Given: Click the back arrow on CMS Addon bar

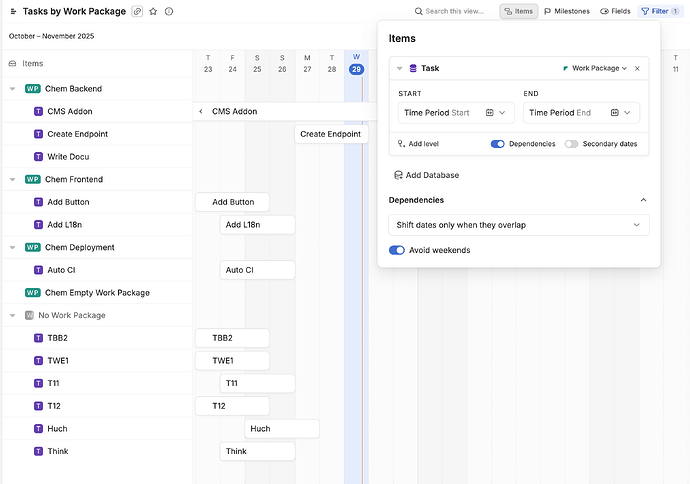Looking at the screenshot, I should click(x=201, y=112).
